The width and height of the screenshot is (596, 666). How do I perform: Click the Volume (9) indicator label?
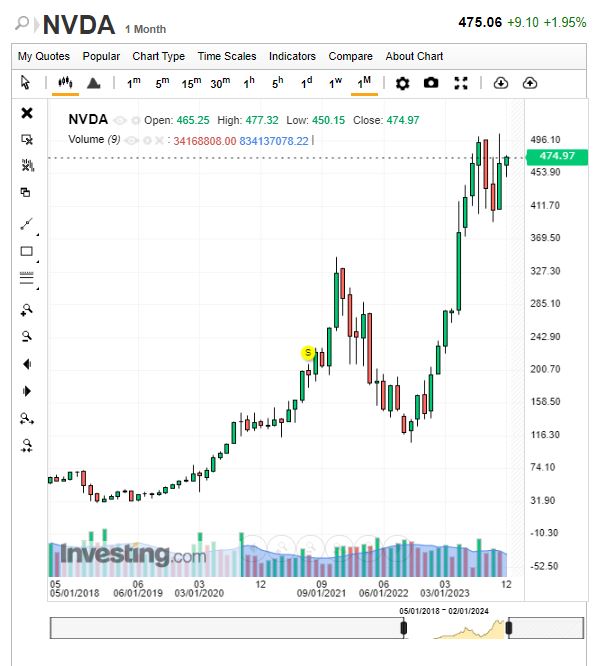[x=94, y=140]
